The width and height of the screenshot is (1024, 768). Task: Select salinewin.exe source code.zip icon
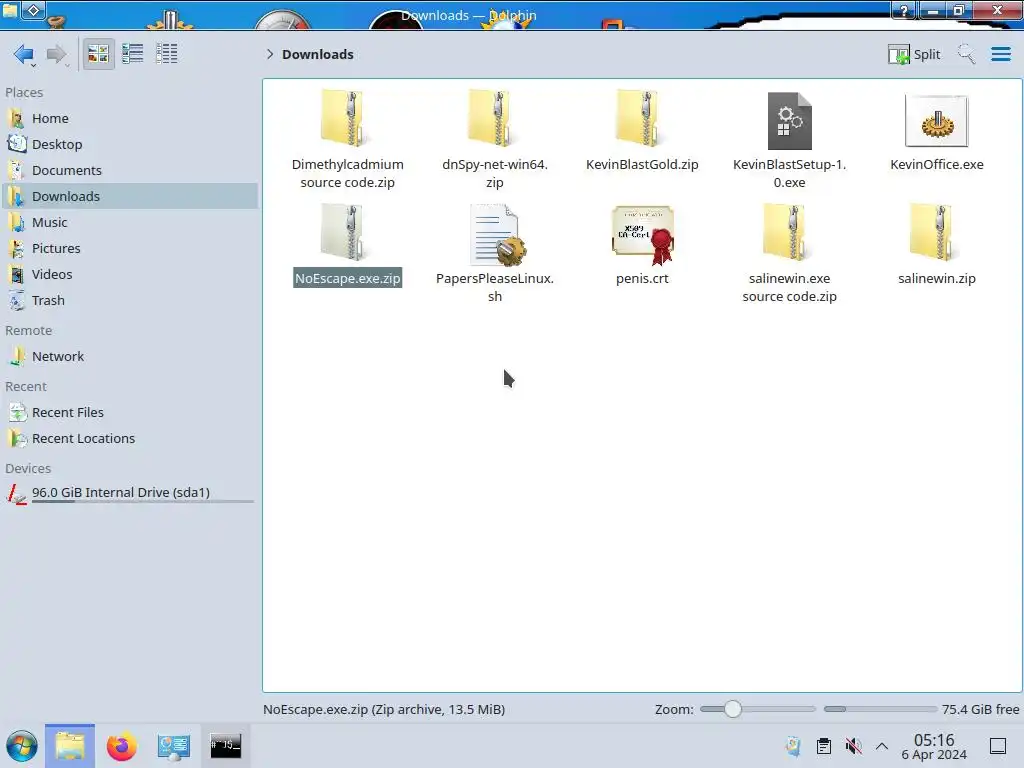[789, 232]
